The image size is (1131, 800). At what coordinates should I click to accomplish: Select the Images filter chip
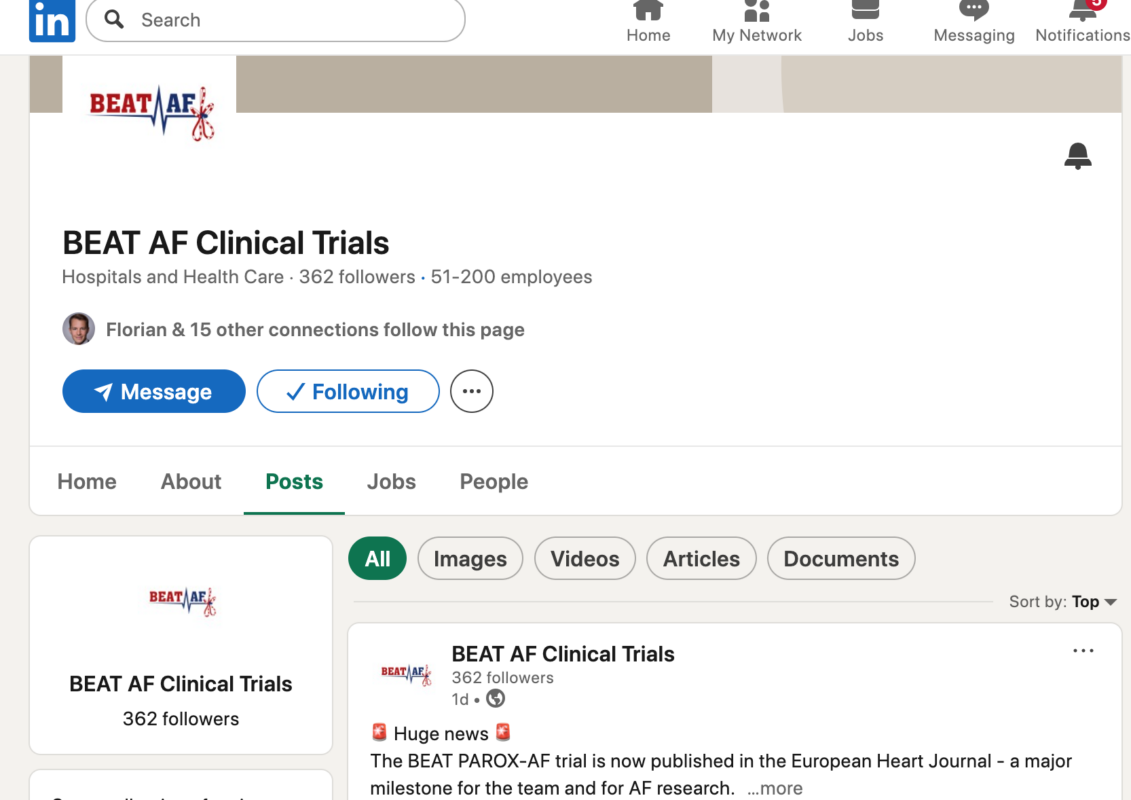pyautogui.click(x=470, y=559)
